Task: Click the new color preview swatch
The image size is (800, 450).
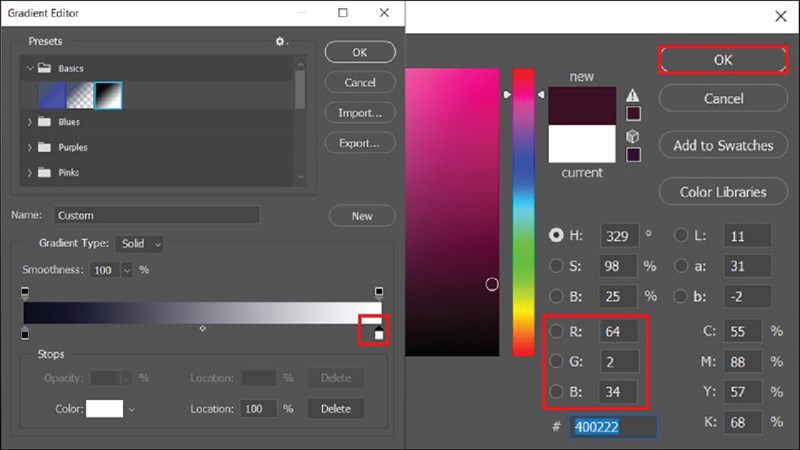Action: coord(582,106)
